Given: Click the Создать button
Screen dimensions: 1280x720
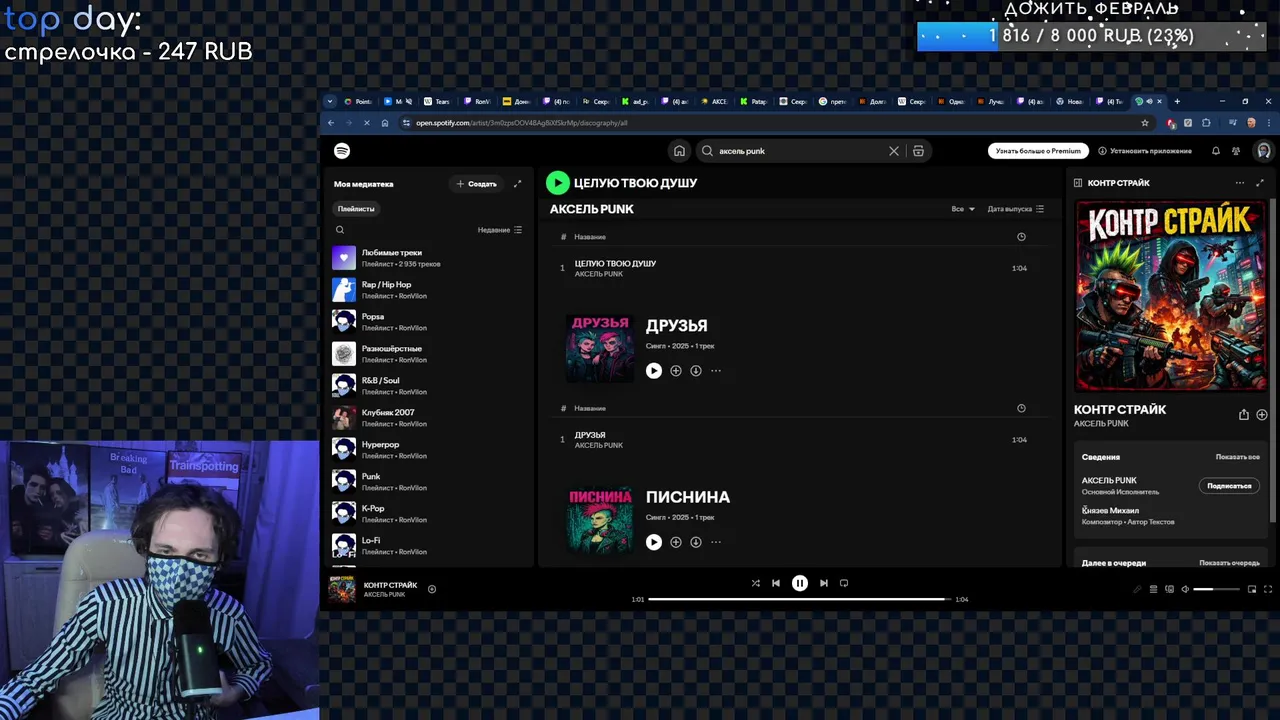Looking at the screenshot, I should (x=476, y=184).
